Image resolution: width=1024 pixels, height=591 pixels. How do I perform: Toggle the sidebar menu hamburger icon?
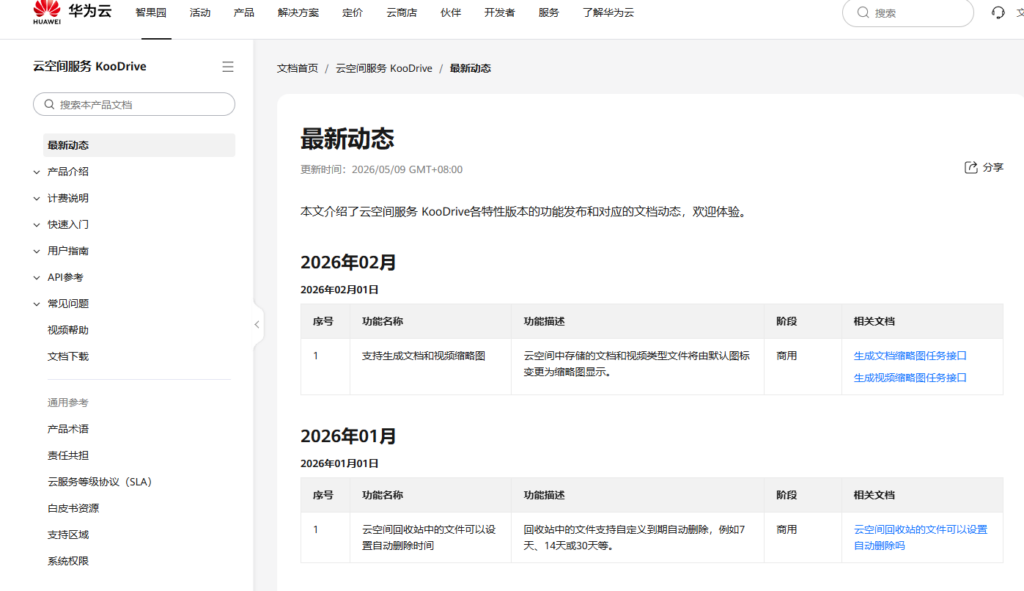228,67
